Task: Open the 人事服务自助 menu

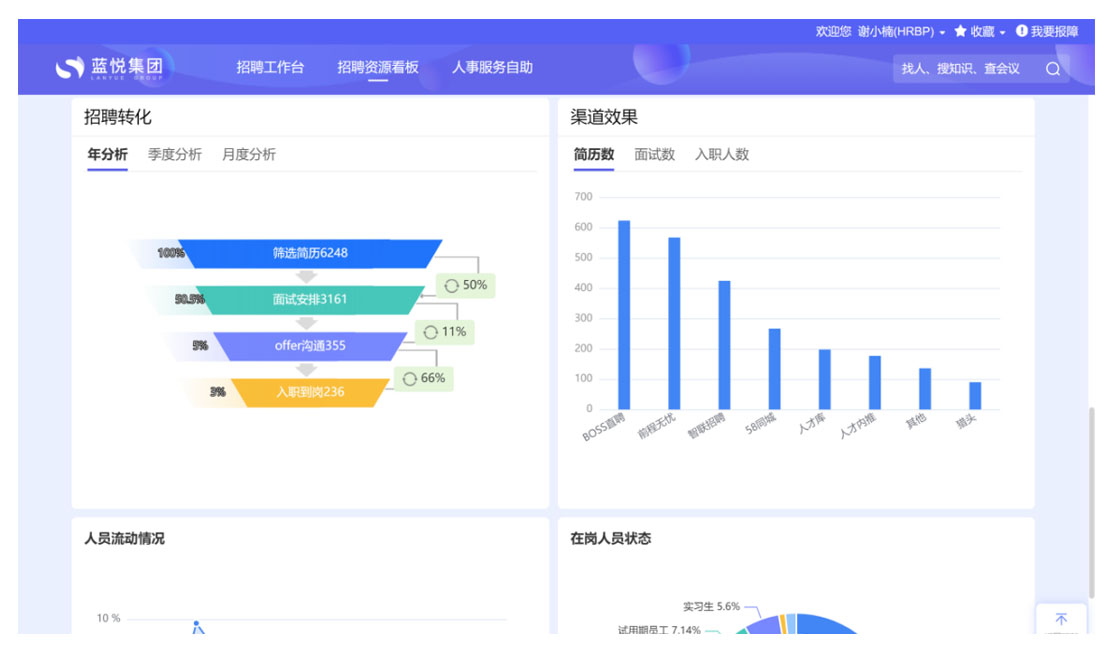Action: (492, 68)
